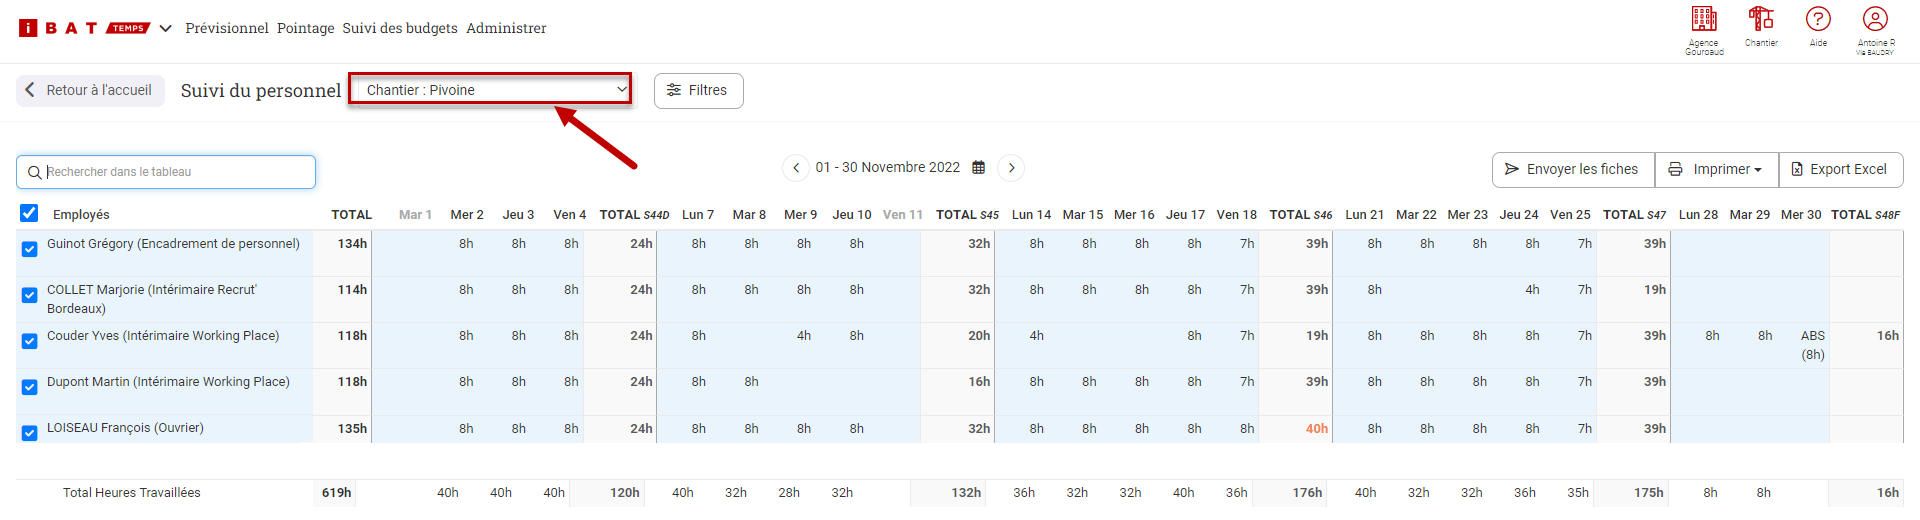Image resolution: width=1920 pixels, height=520 pixels.
Task: Open the calendar date picker icon
Action: pyautogui.click(x=979, y=168)
